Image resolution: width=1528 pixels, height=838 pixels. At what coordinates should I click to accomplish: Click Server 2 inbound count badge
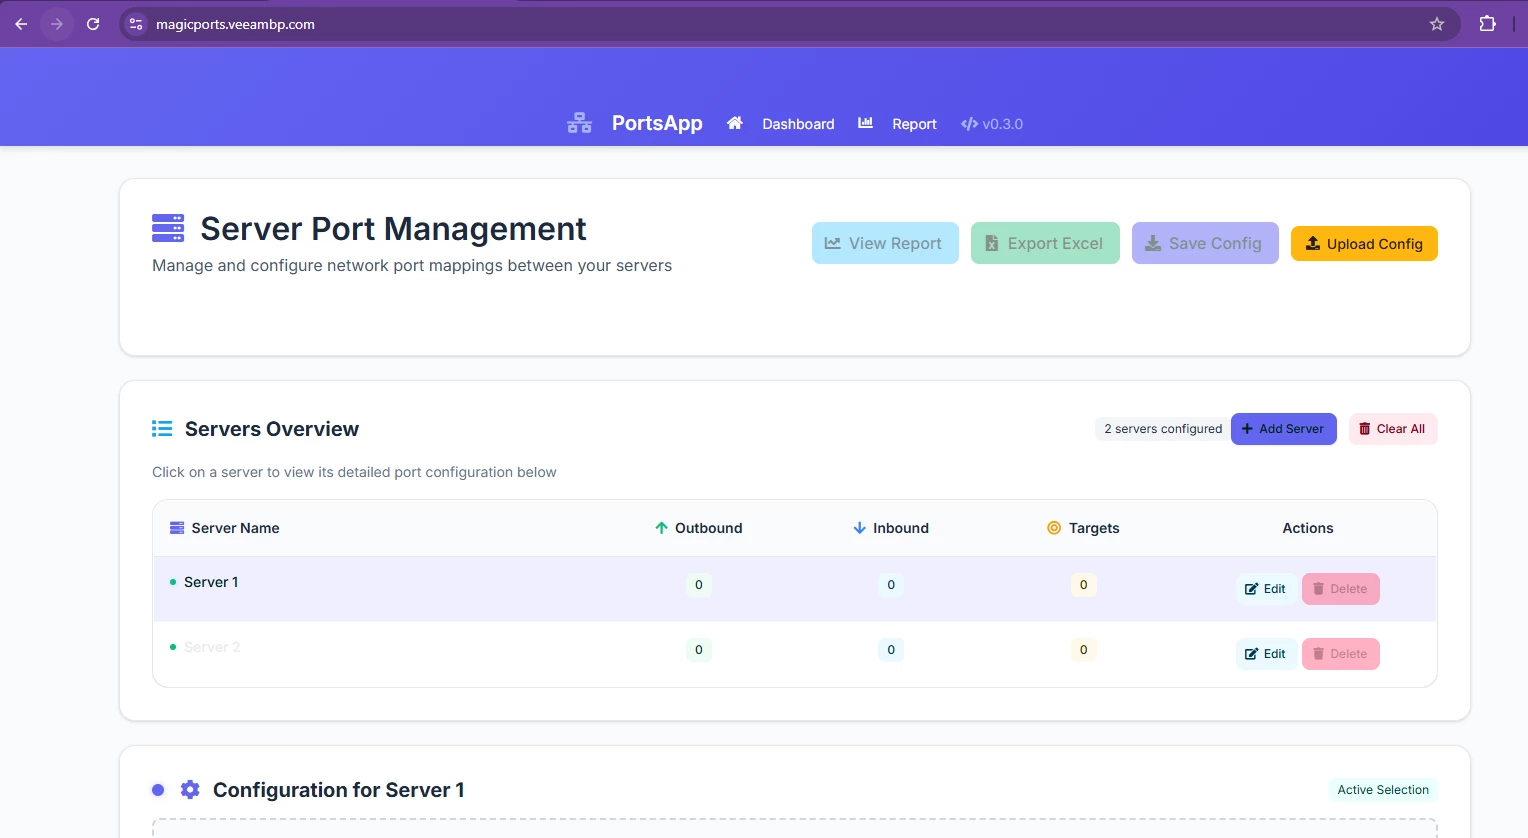[x=891, y=650]
